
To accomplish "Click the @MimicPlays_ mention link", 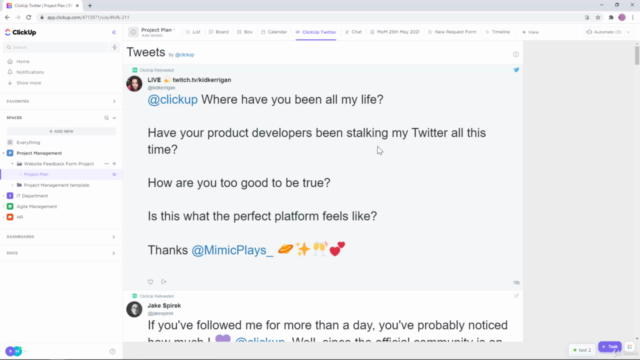I will tap(232, 250).
